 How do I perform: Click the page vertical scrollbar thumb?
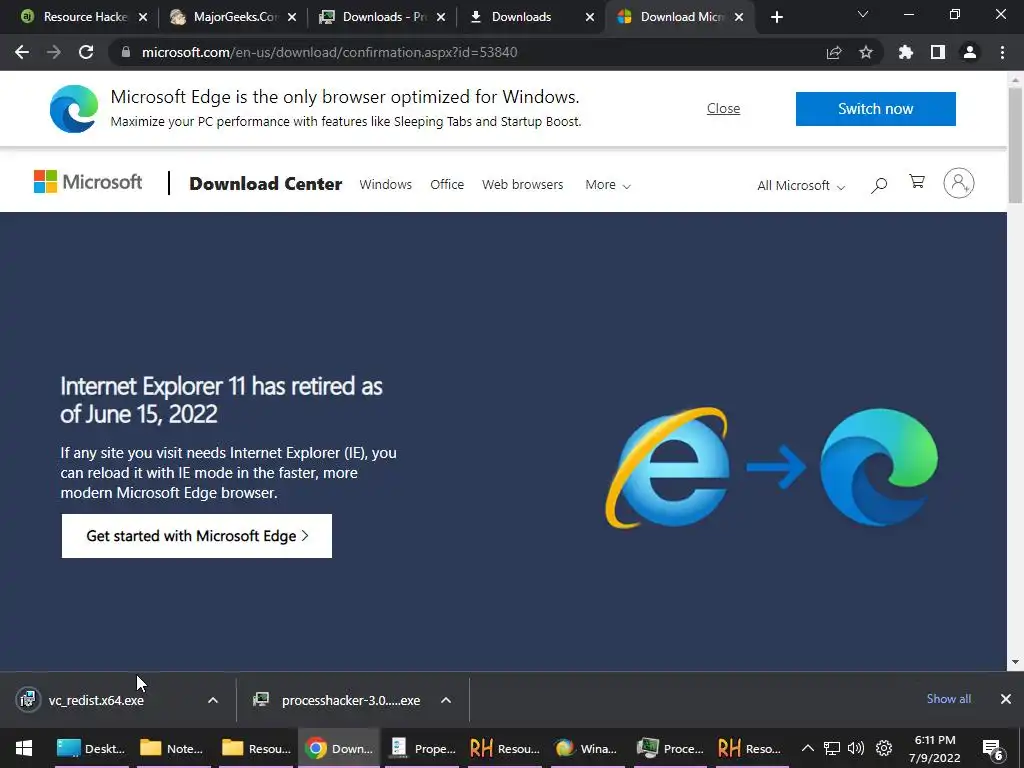click(1016, 145)
